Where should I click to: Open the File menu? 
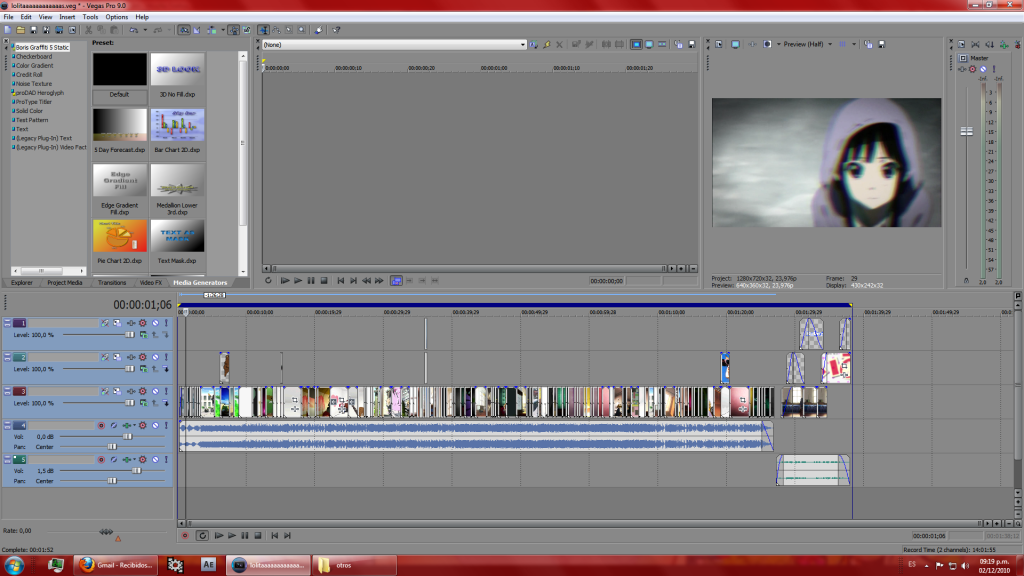8,17
